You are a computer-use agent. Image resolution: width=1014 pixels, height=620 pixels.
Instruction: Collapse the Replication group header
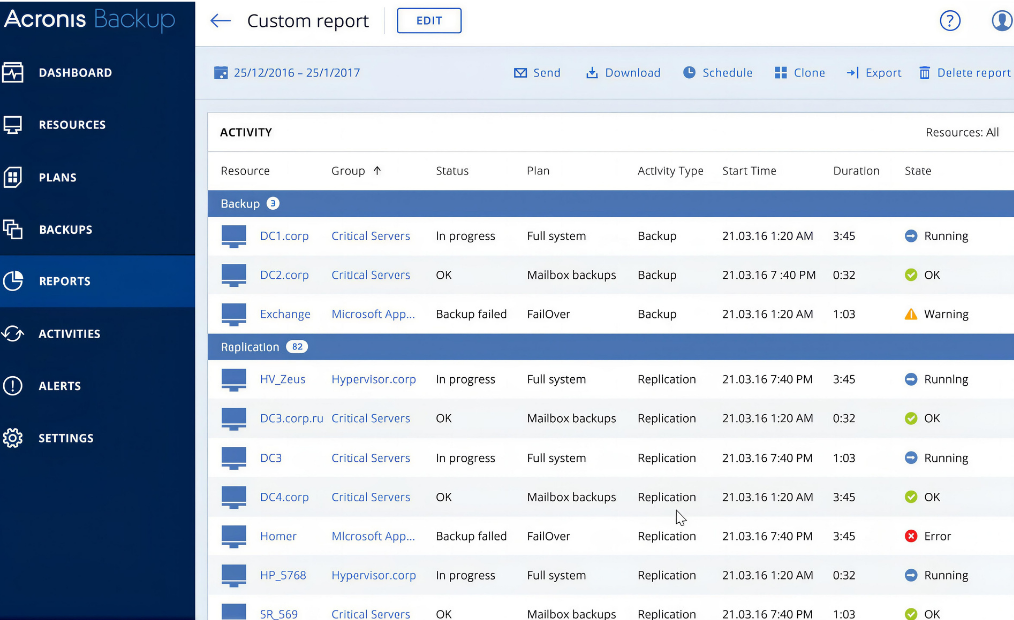point(610,347)
